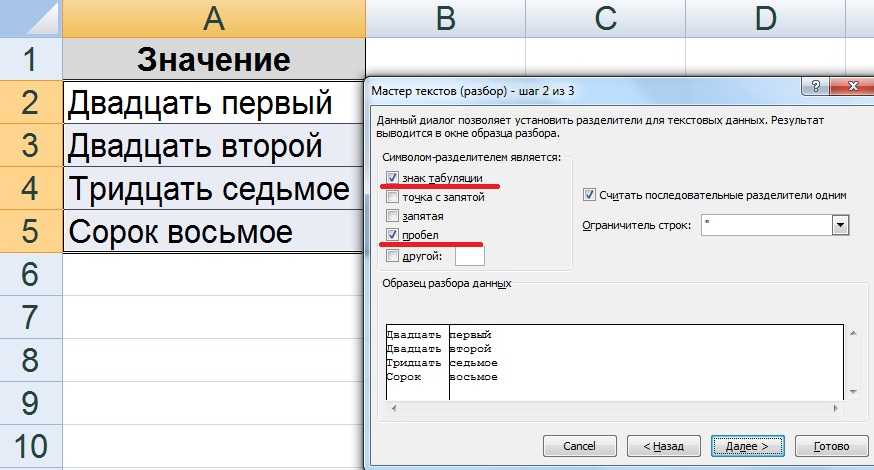Select empty cell B1
This screenshot has height=470, width=874.
445,57
